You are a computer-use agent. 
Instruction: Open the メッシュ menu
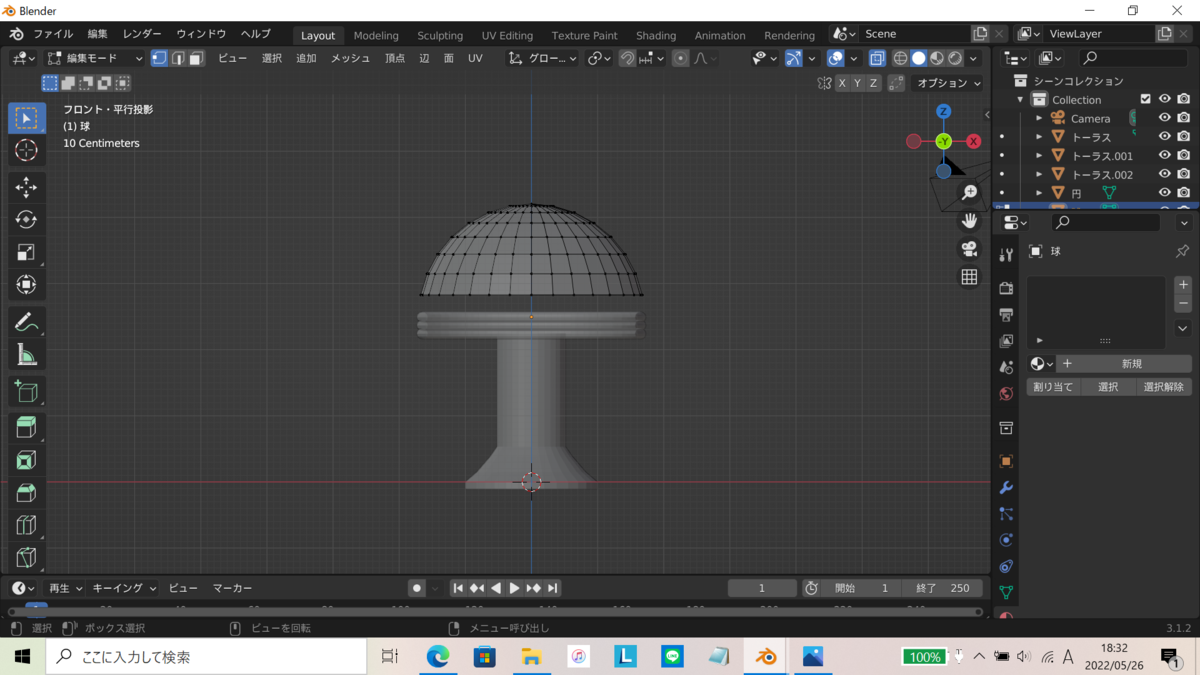click(x=350, y=58)
